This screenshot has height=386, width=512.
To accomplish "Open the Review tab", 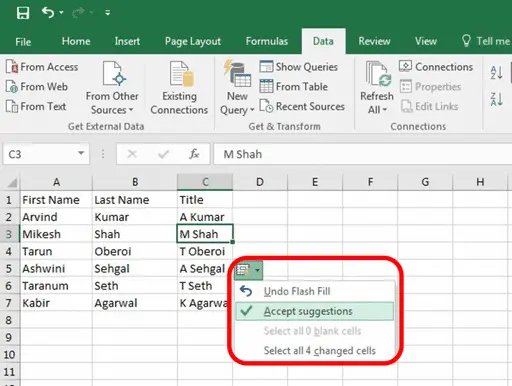I will [374, 41].
